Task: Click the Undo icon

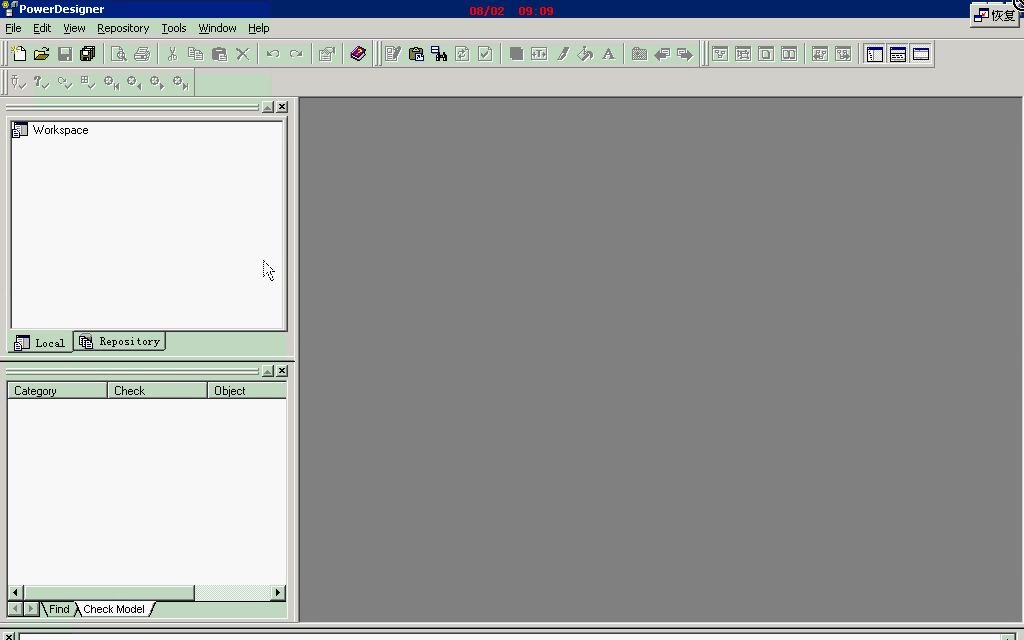Action: [271, 53]
